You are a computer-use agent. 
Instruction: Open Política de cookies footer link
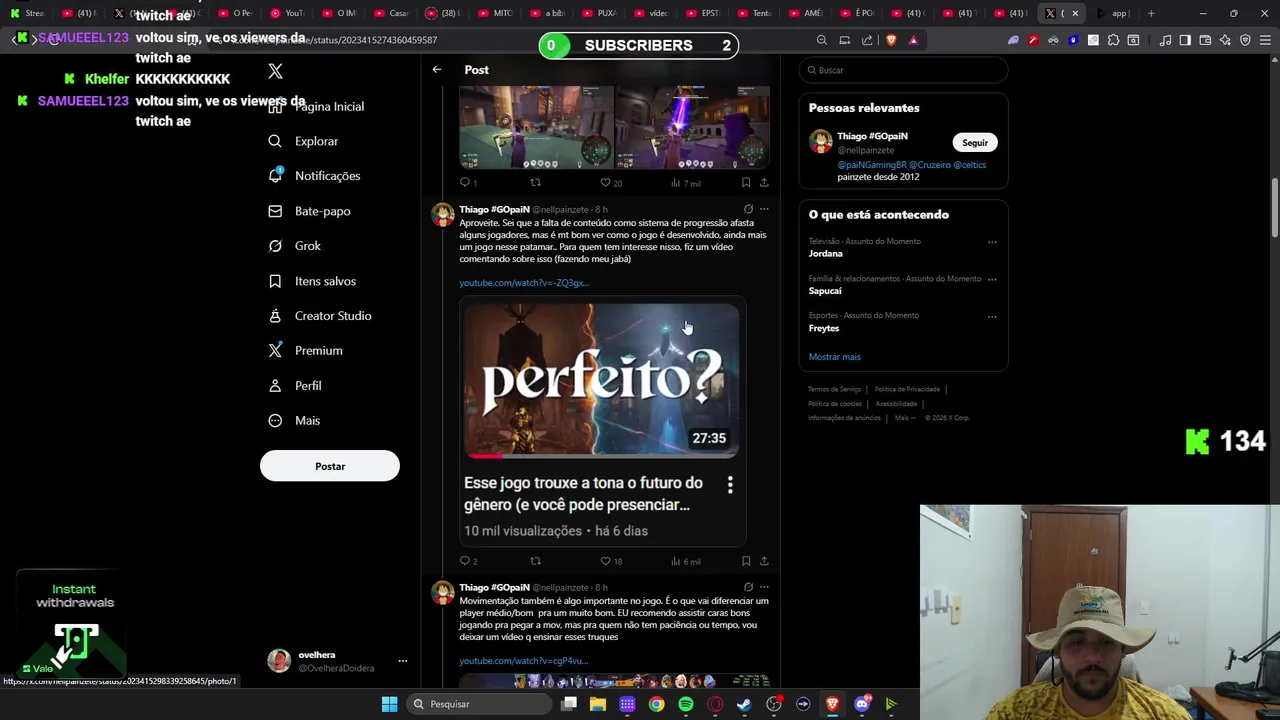pyautogui.click(x=834, y=404)
